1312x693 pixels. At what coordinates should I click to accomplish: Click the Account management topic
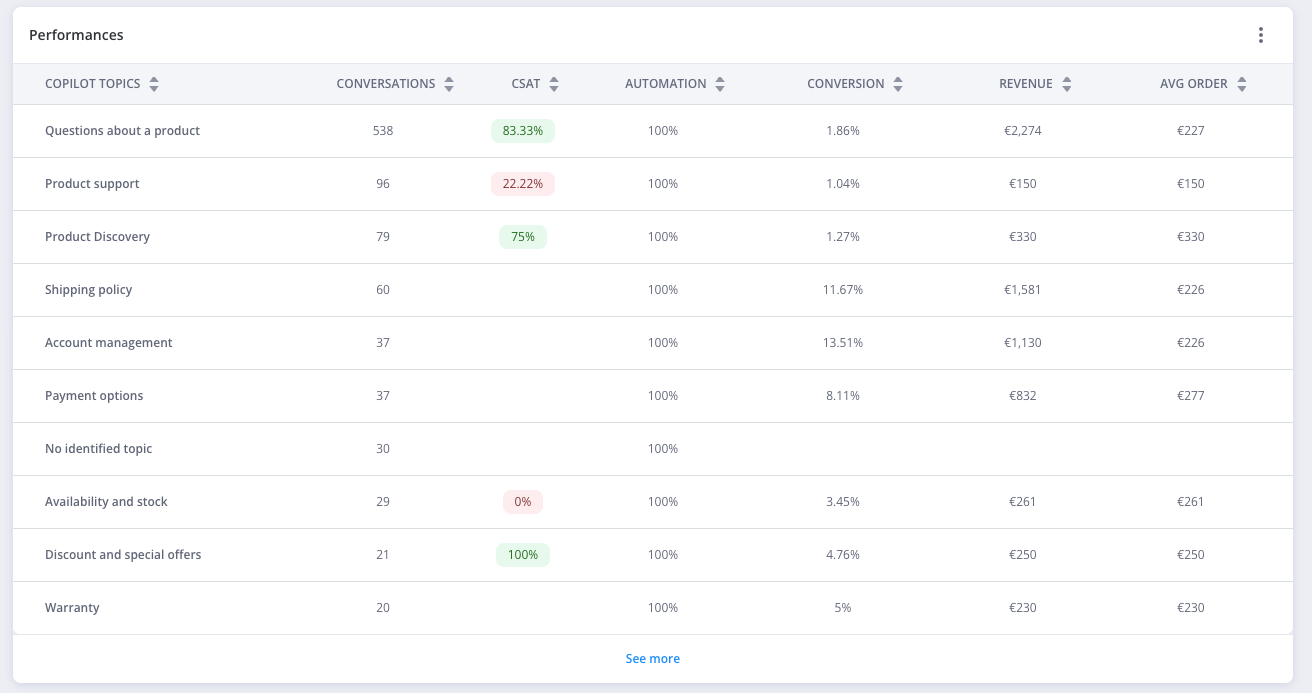108,343
